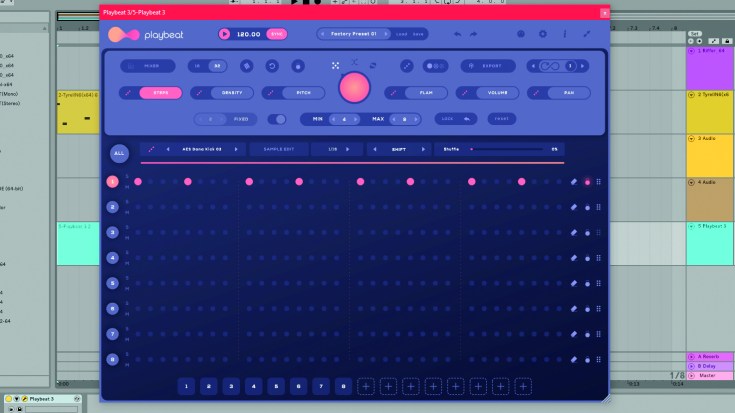Screen dimensions: 735x413
Task: Decrease the MIN value
Action: pos(333,119)
